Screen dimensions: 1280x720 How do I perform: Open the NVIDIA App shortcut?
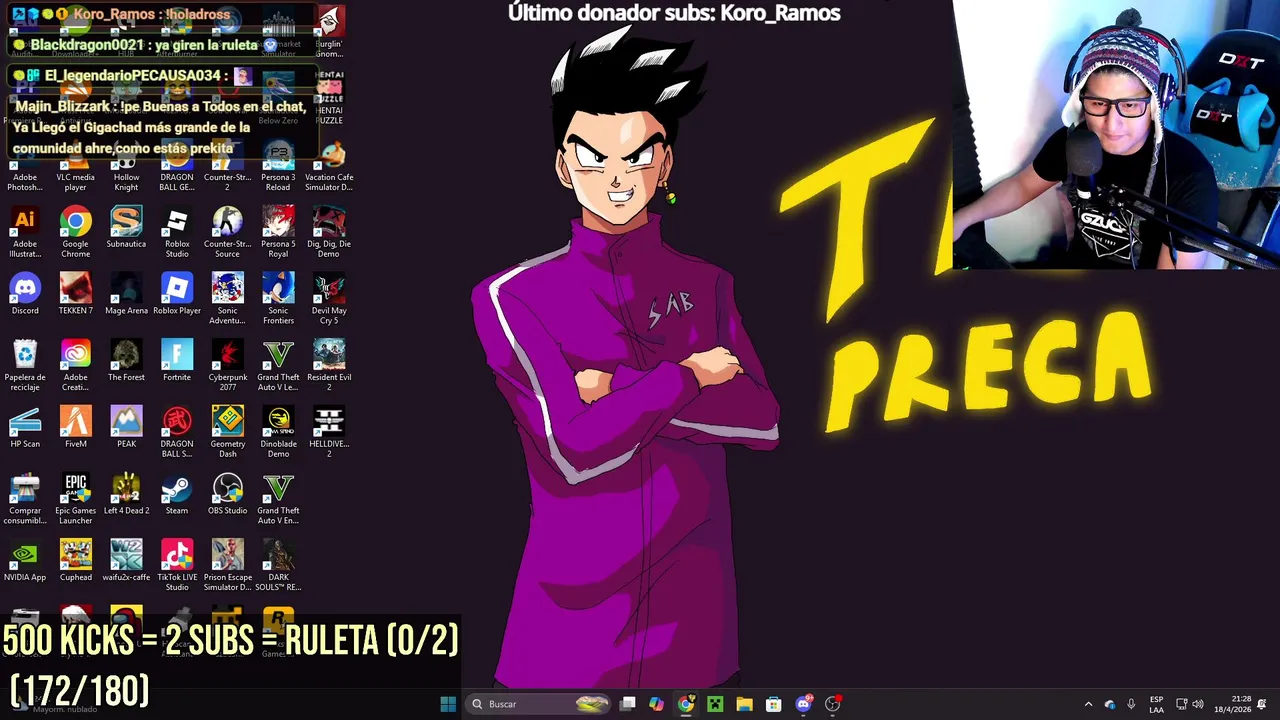[25, 561]
